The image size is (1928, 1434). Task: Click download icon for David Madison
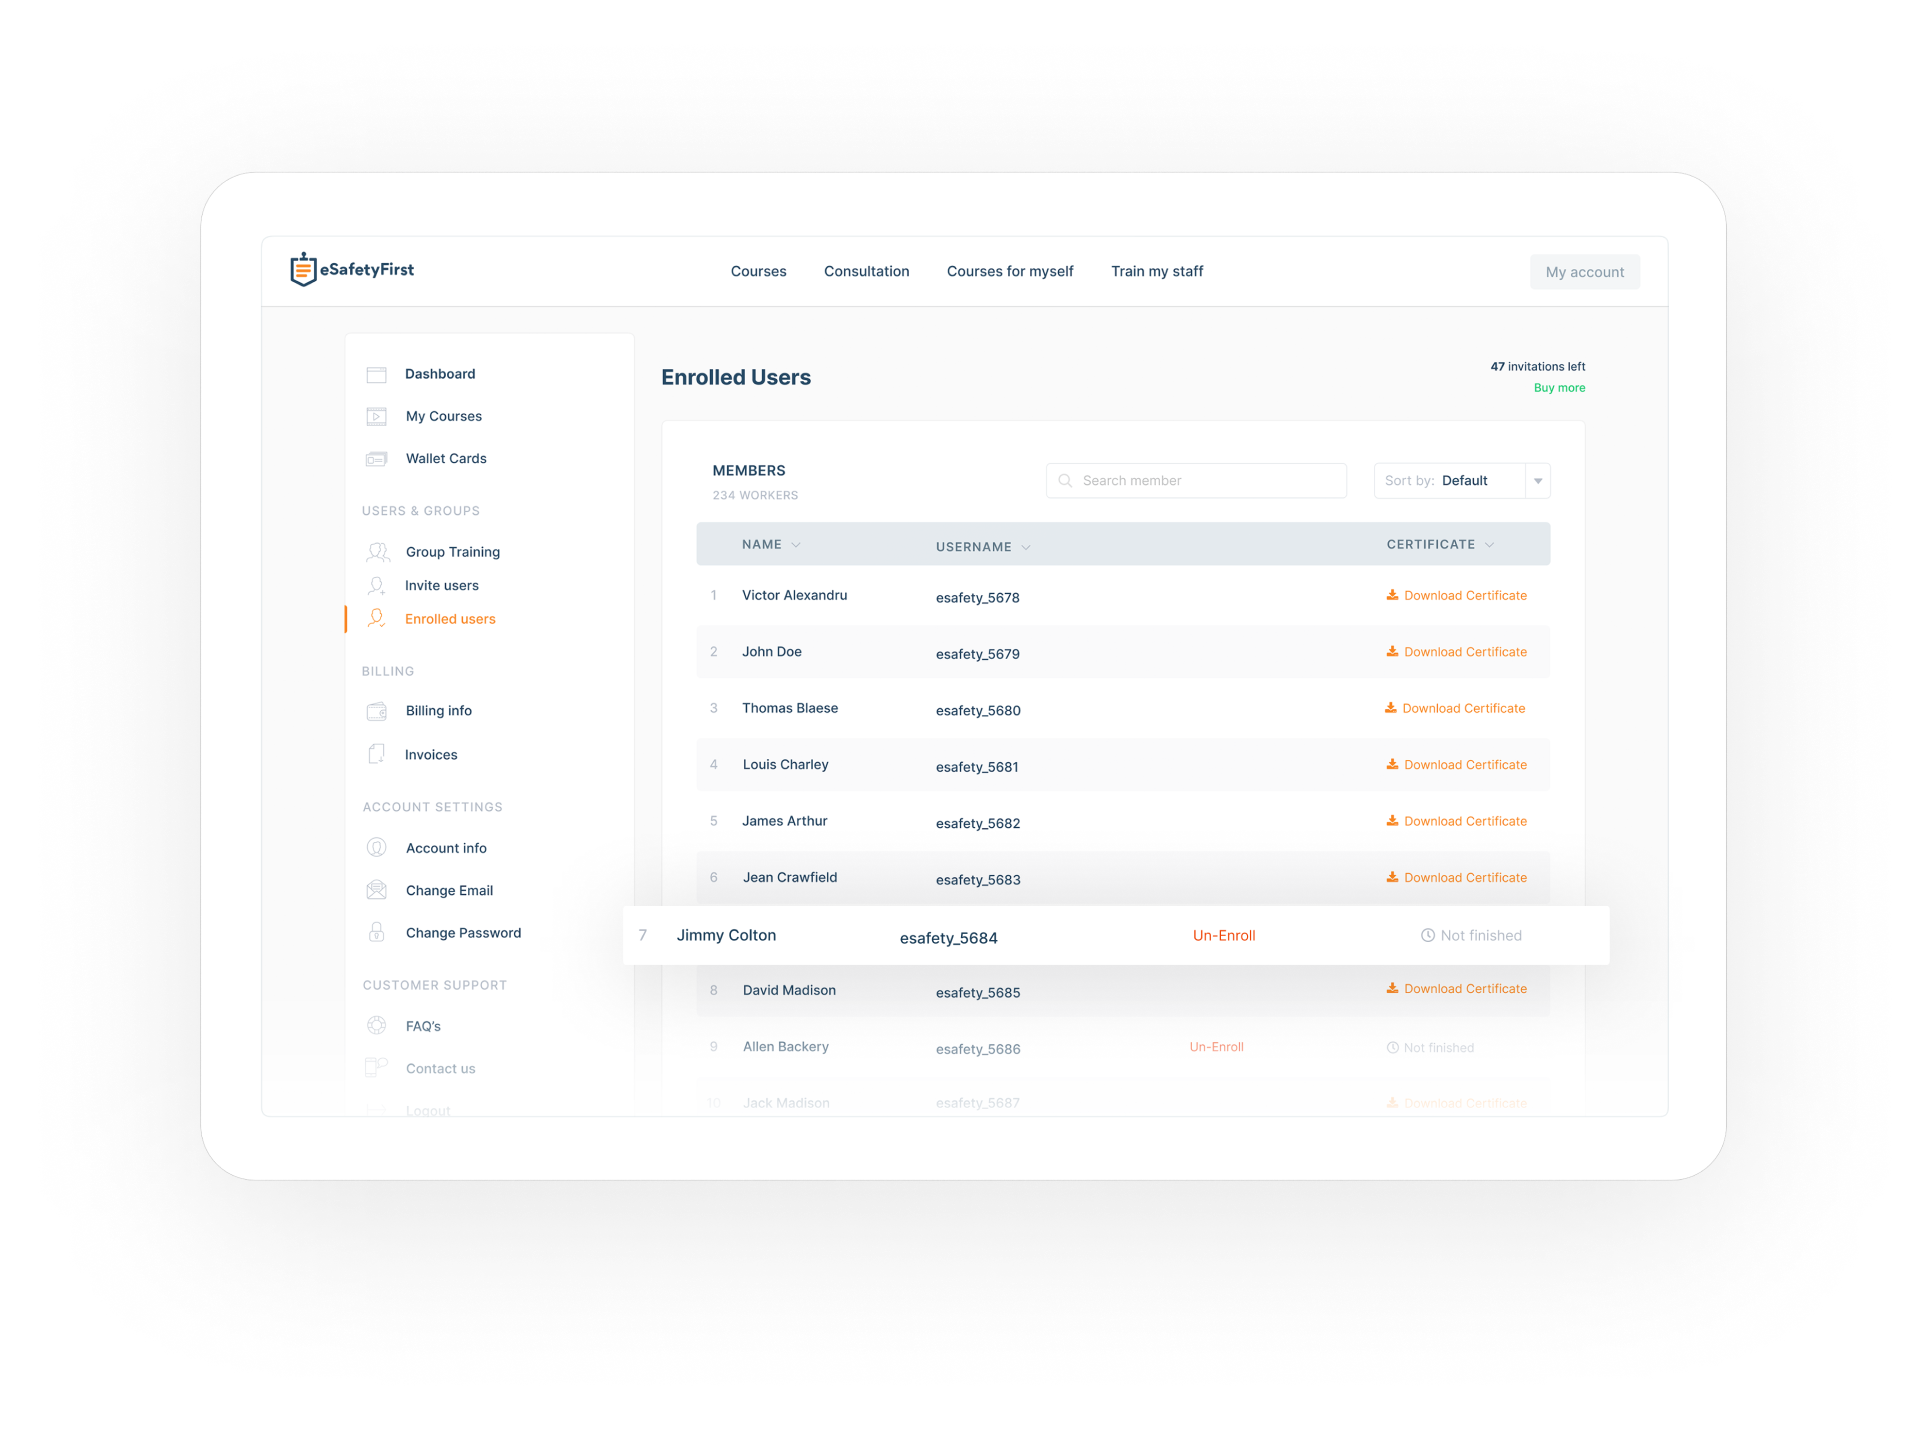coord(1393,988)
